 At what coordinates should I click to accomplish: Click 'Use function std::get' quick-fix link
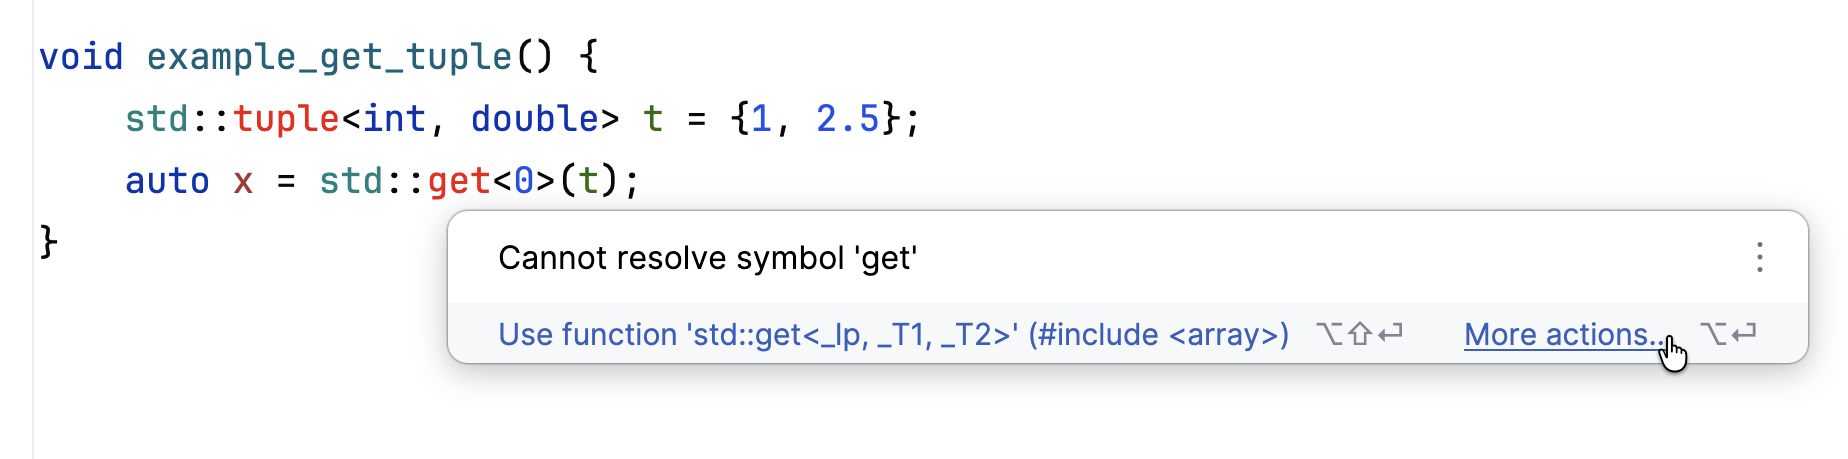893,334
